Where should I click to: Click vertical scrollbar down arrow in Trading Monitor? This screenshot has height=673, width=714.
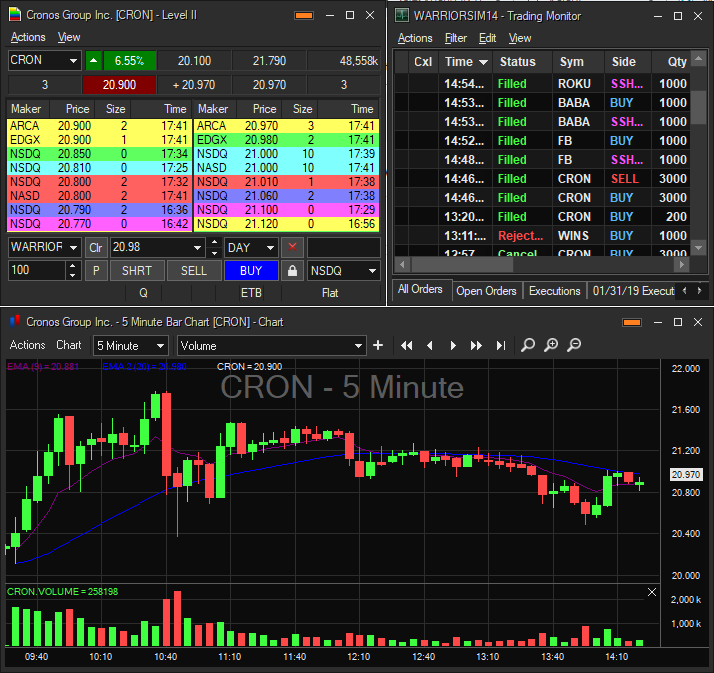(x=698, y=248)
